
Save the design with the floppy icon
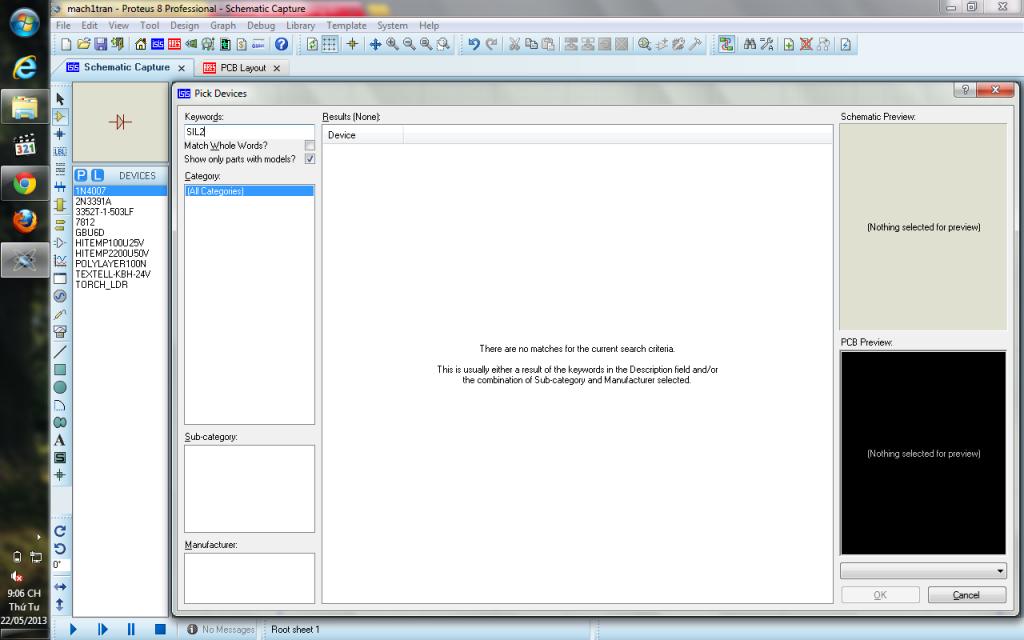click(x=101, y=44)
